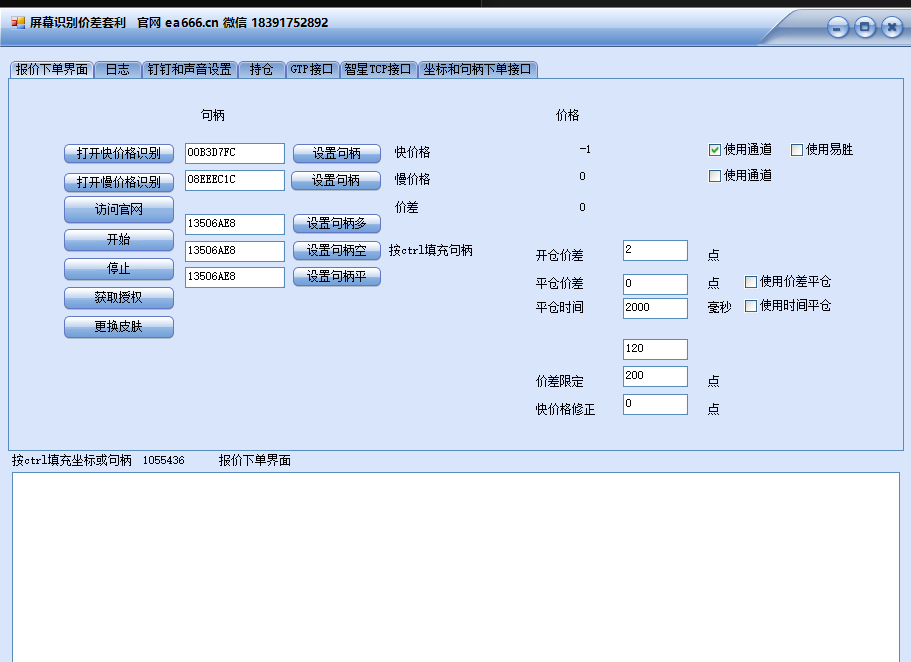Image resolution: width=911 pixels, height=662 pixels.
Task: Enable the 使用易胜 checkbox
Action: tap(797, 150)
